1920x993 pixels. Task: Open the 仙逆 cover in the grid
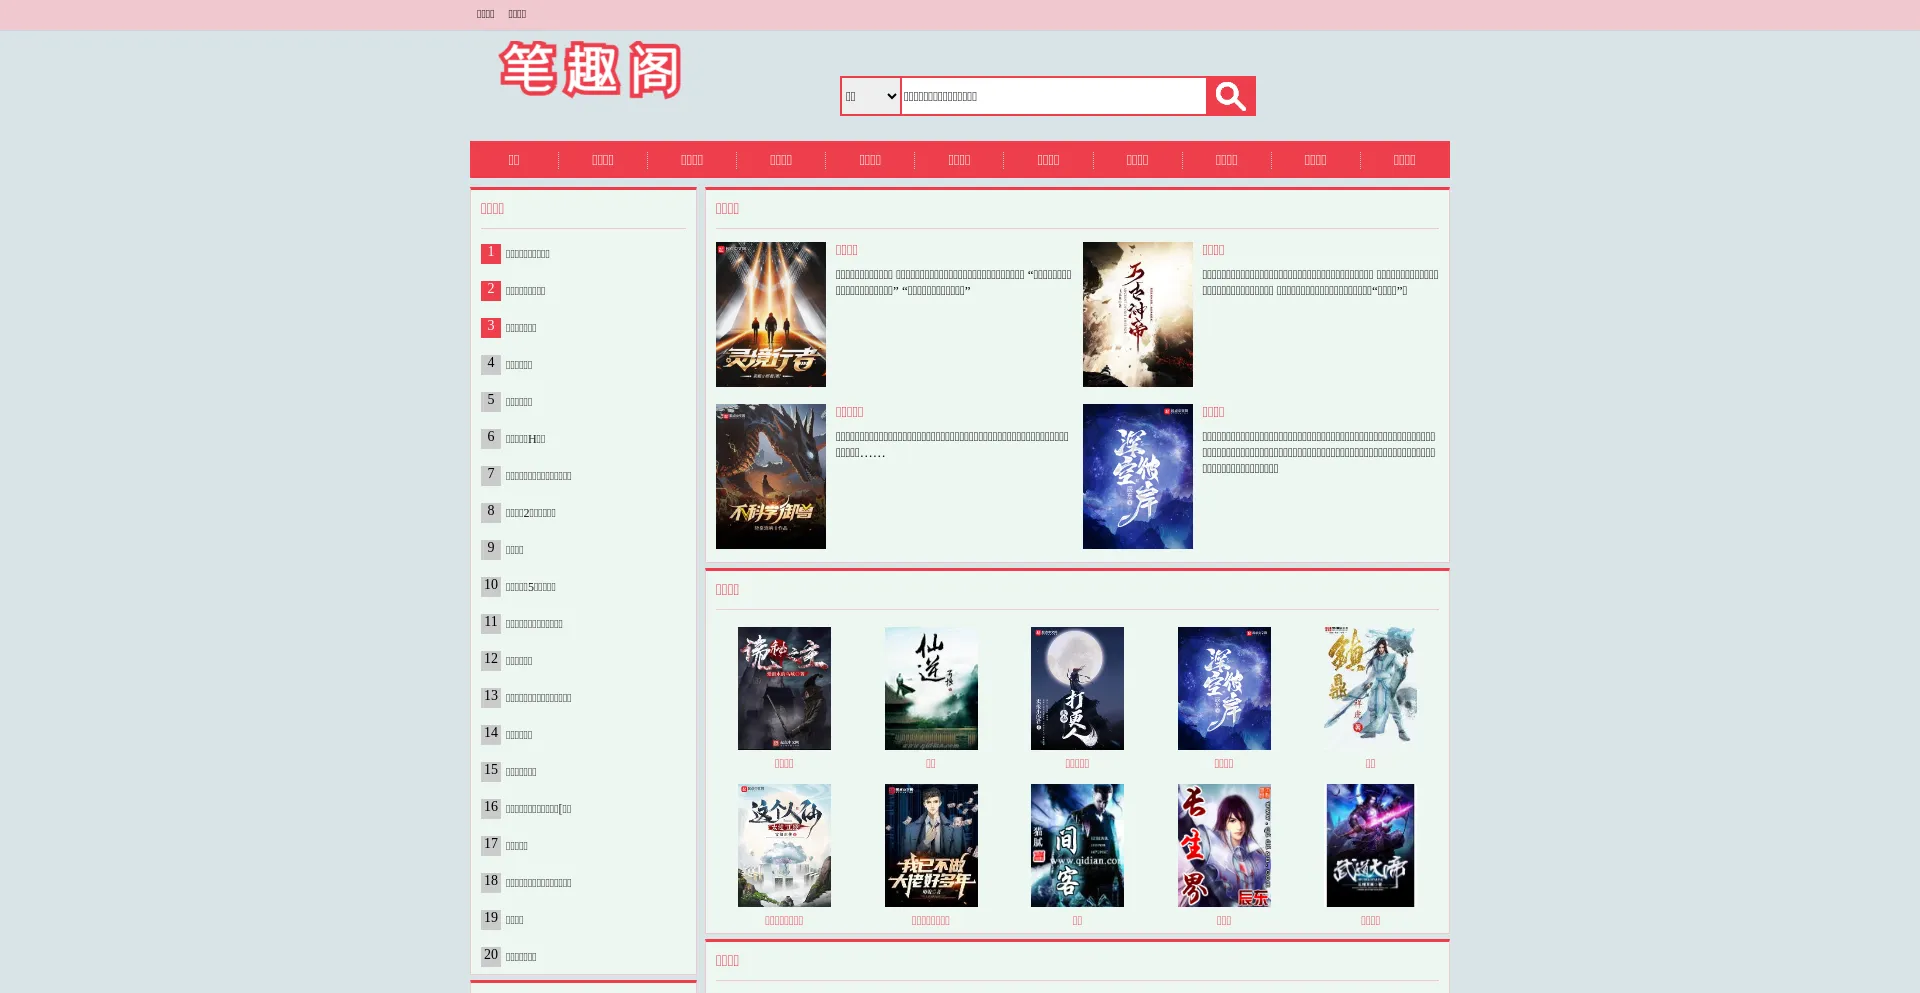[931, 688]
